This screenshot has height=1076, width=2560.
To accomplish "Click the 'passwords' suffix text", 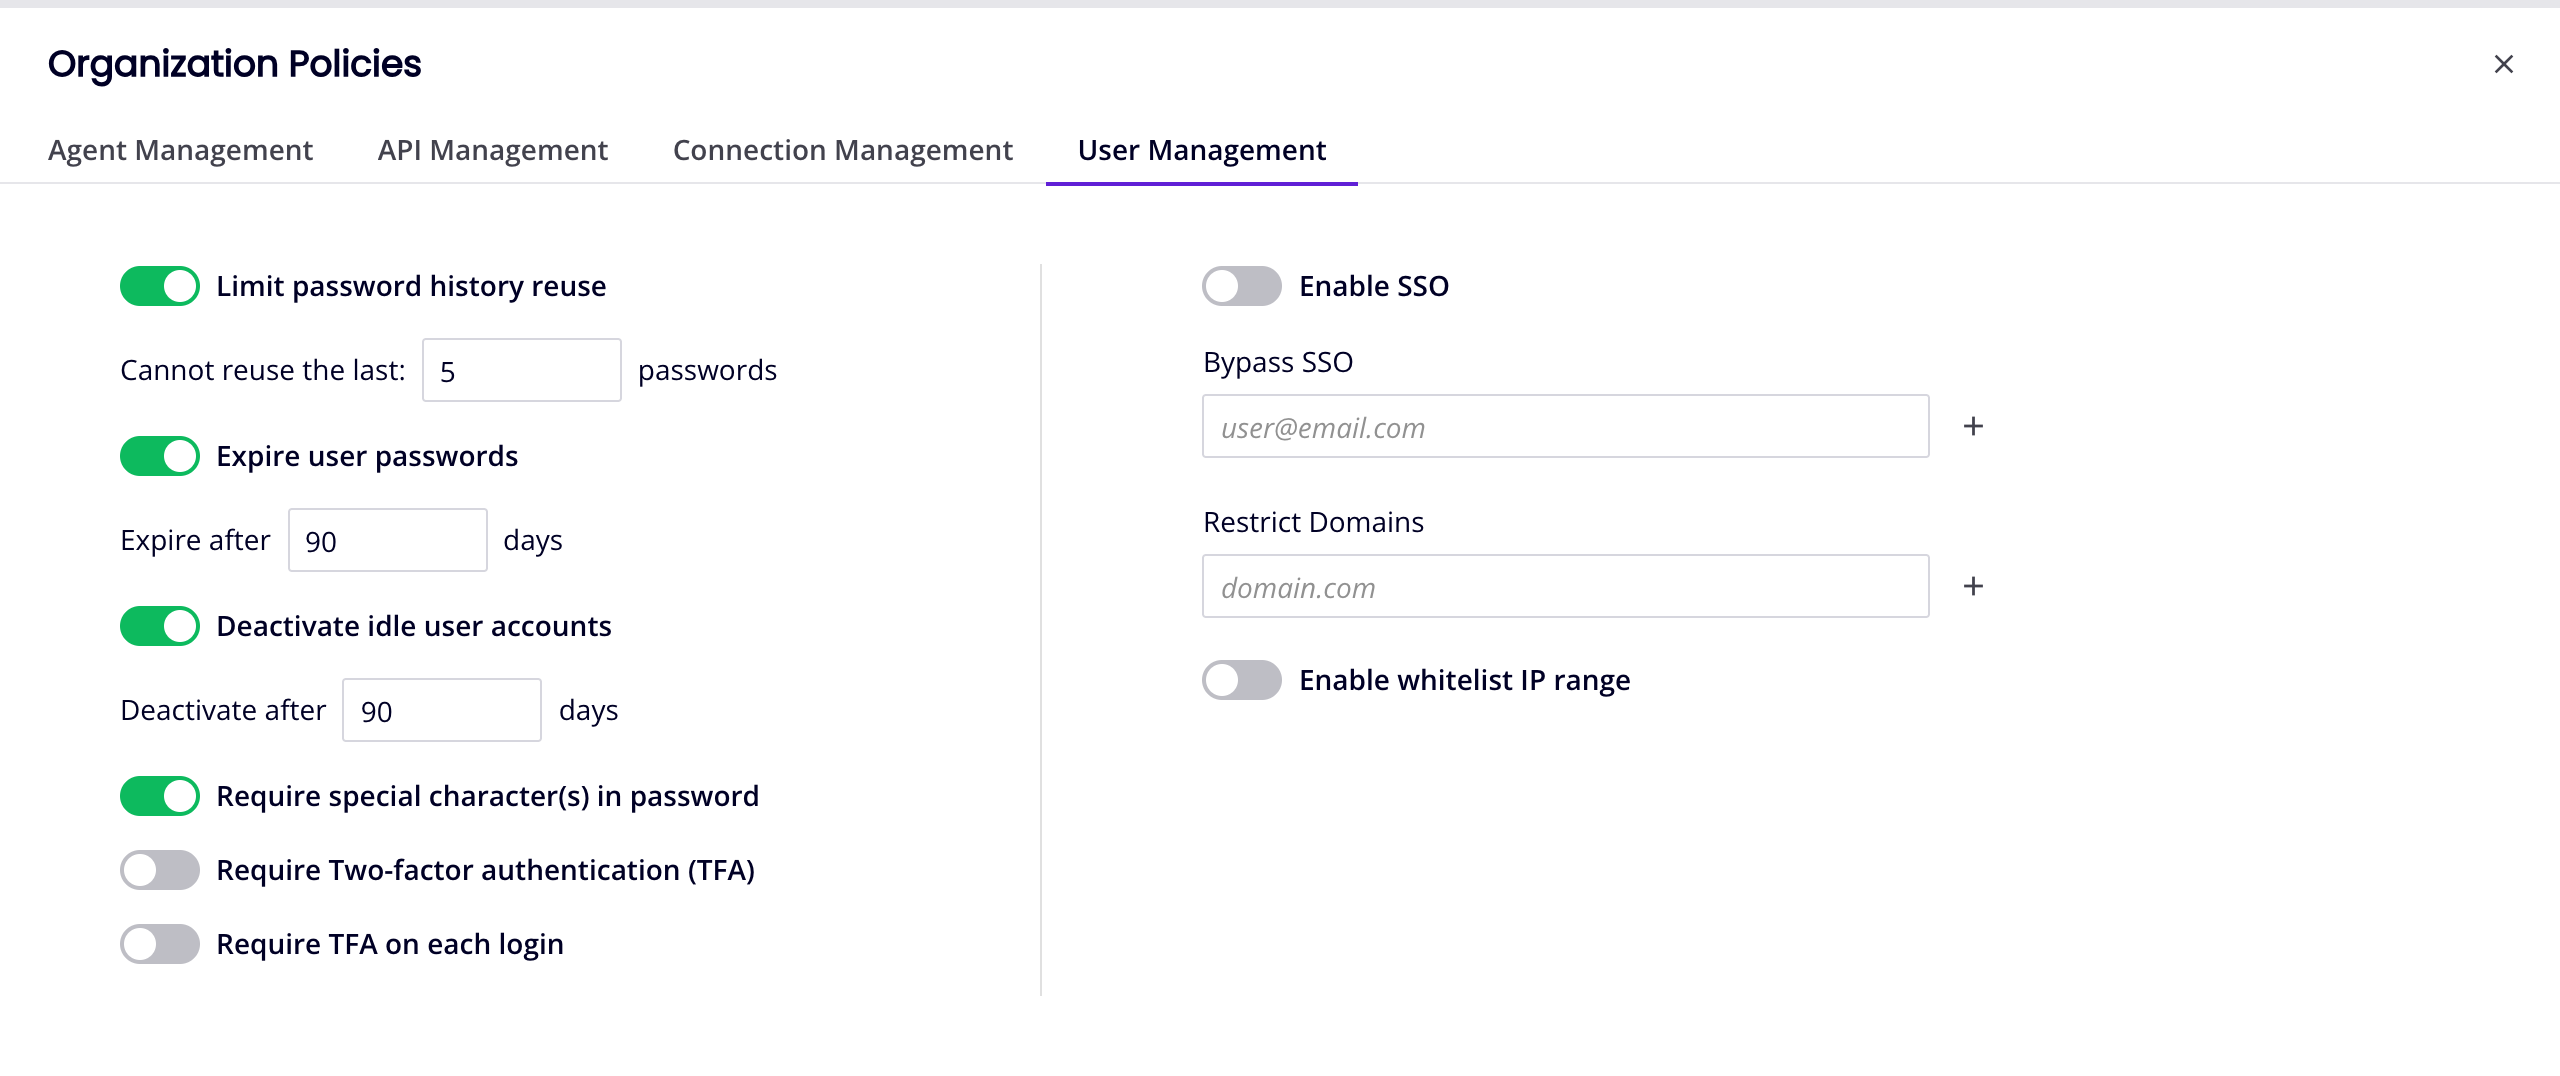I will [x=707, y=371].
